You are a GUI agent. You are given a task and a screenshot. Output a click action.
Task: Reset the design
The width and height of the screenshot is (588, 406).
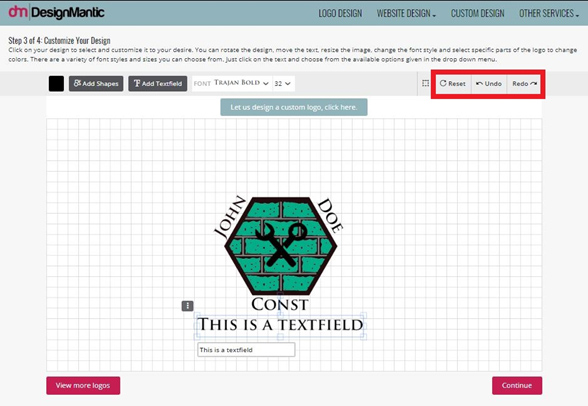click(x=453, y=84)
